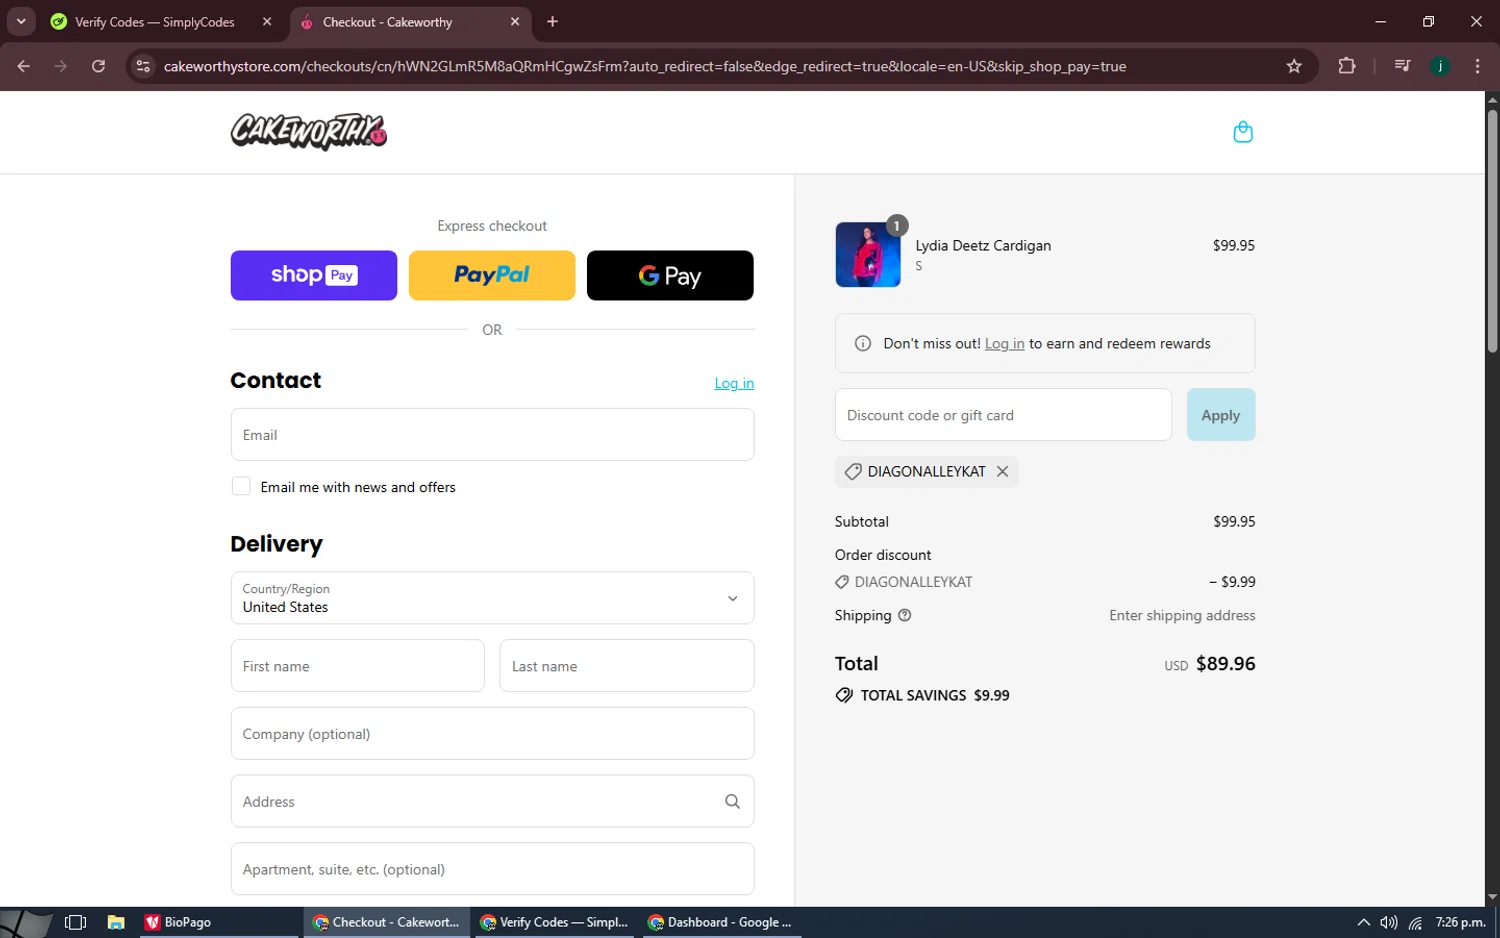
Task: Click the $89.96 total amount
Action: click(1225, 664)
